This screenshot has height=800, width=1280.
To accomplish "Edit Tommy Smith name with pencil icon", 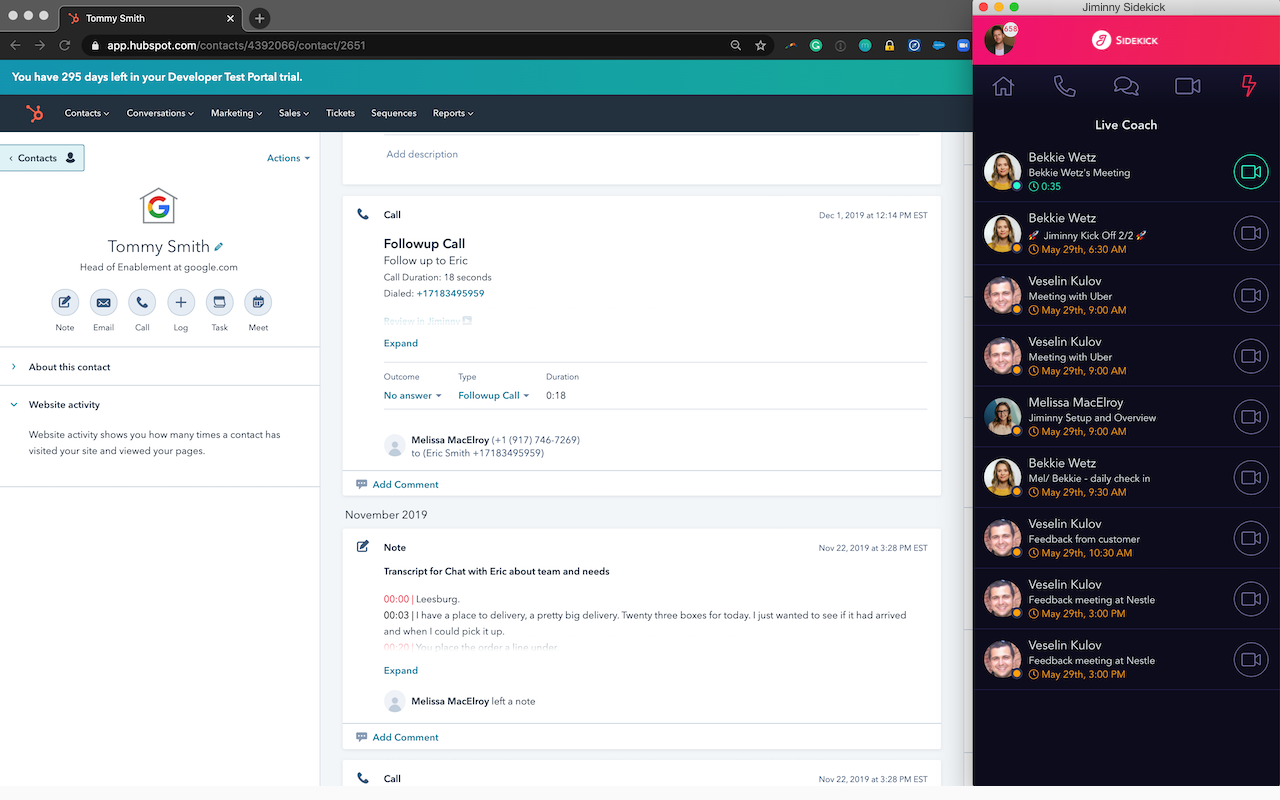I will pyautogui.click(x=219, y=247).
